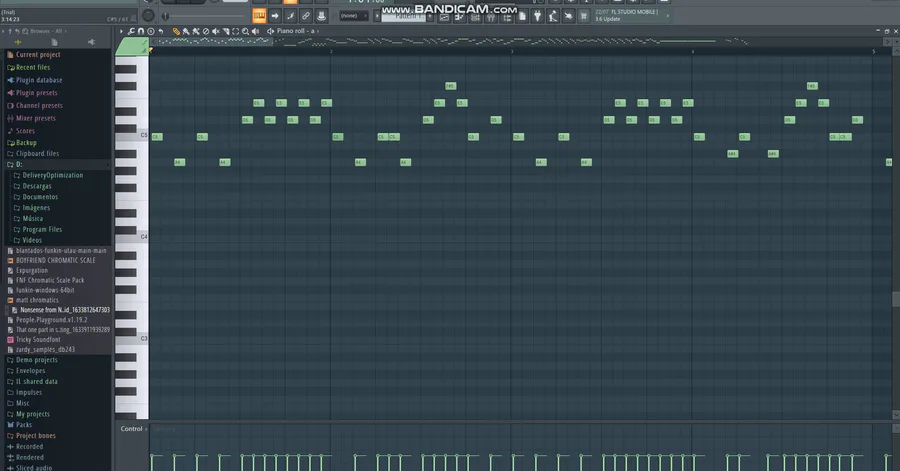Select the Mute tool in piano roll
Screen dimensions: 900x471
click(x=216, y=31)
